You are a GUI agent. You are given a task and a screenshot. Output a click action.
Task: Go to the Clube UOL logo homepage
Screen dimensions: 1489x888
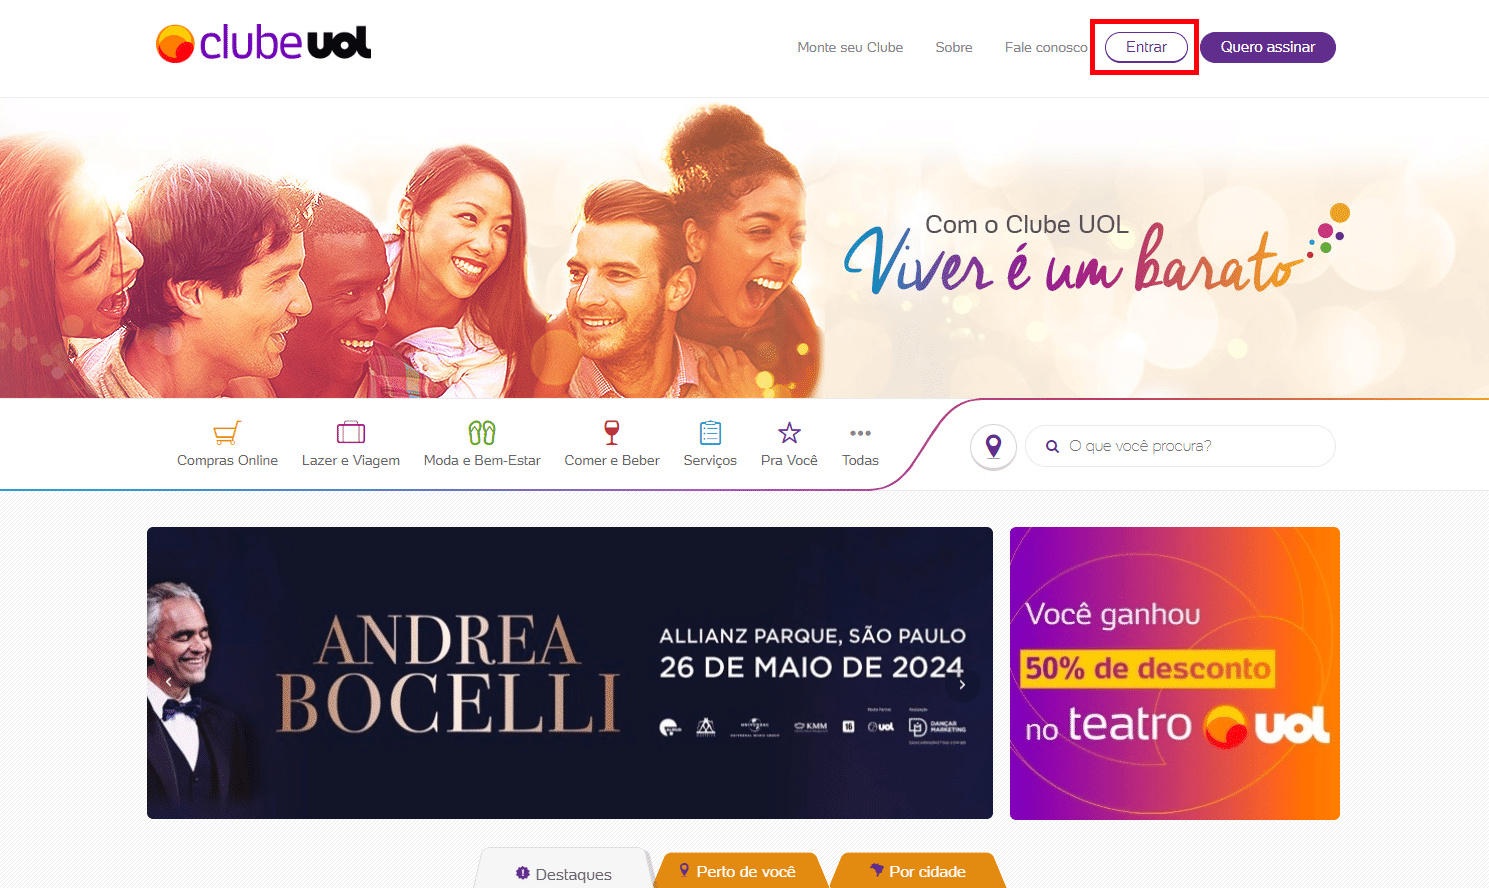point(264,43)
